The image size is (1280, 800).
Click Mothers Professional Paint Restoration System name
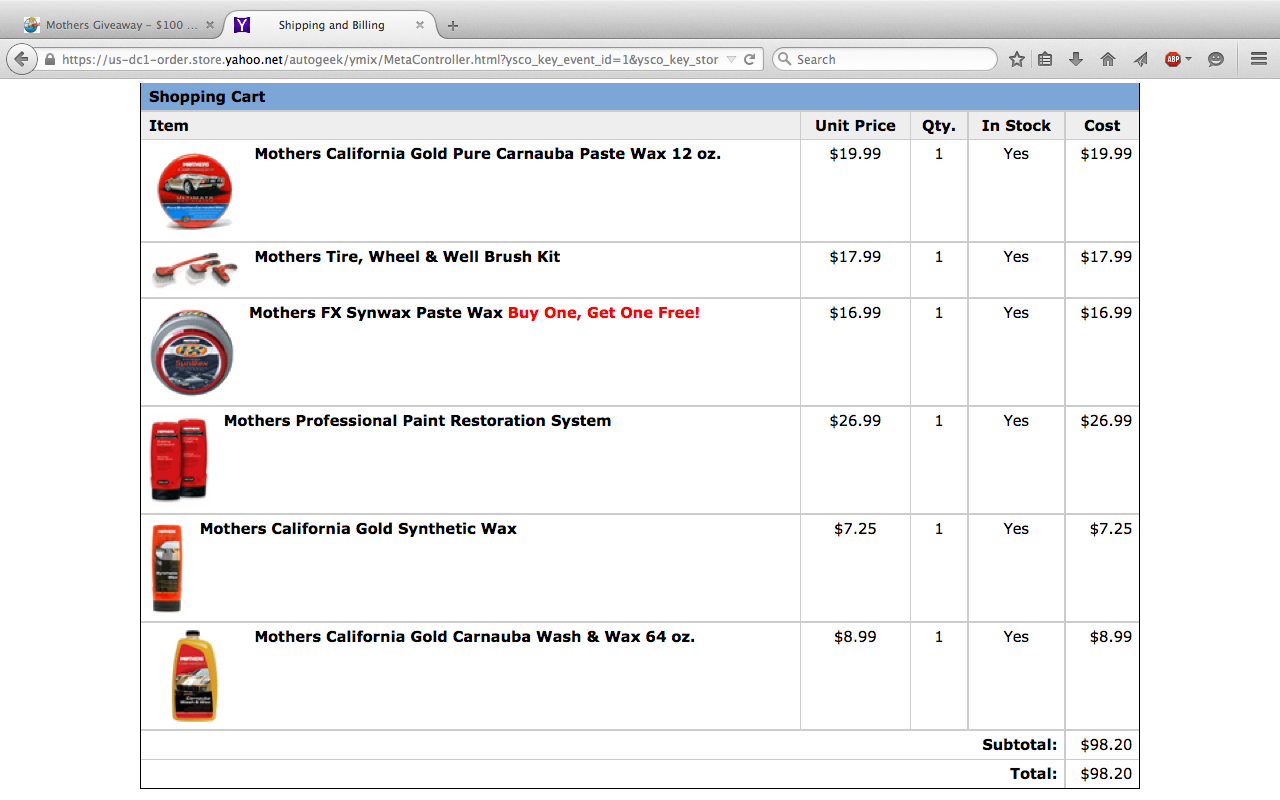(x=417, y=420)
